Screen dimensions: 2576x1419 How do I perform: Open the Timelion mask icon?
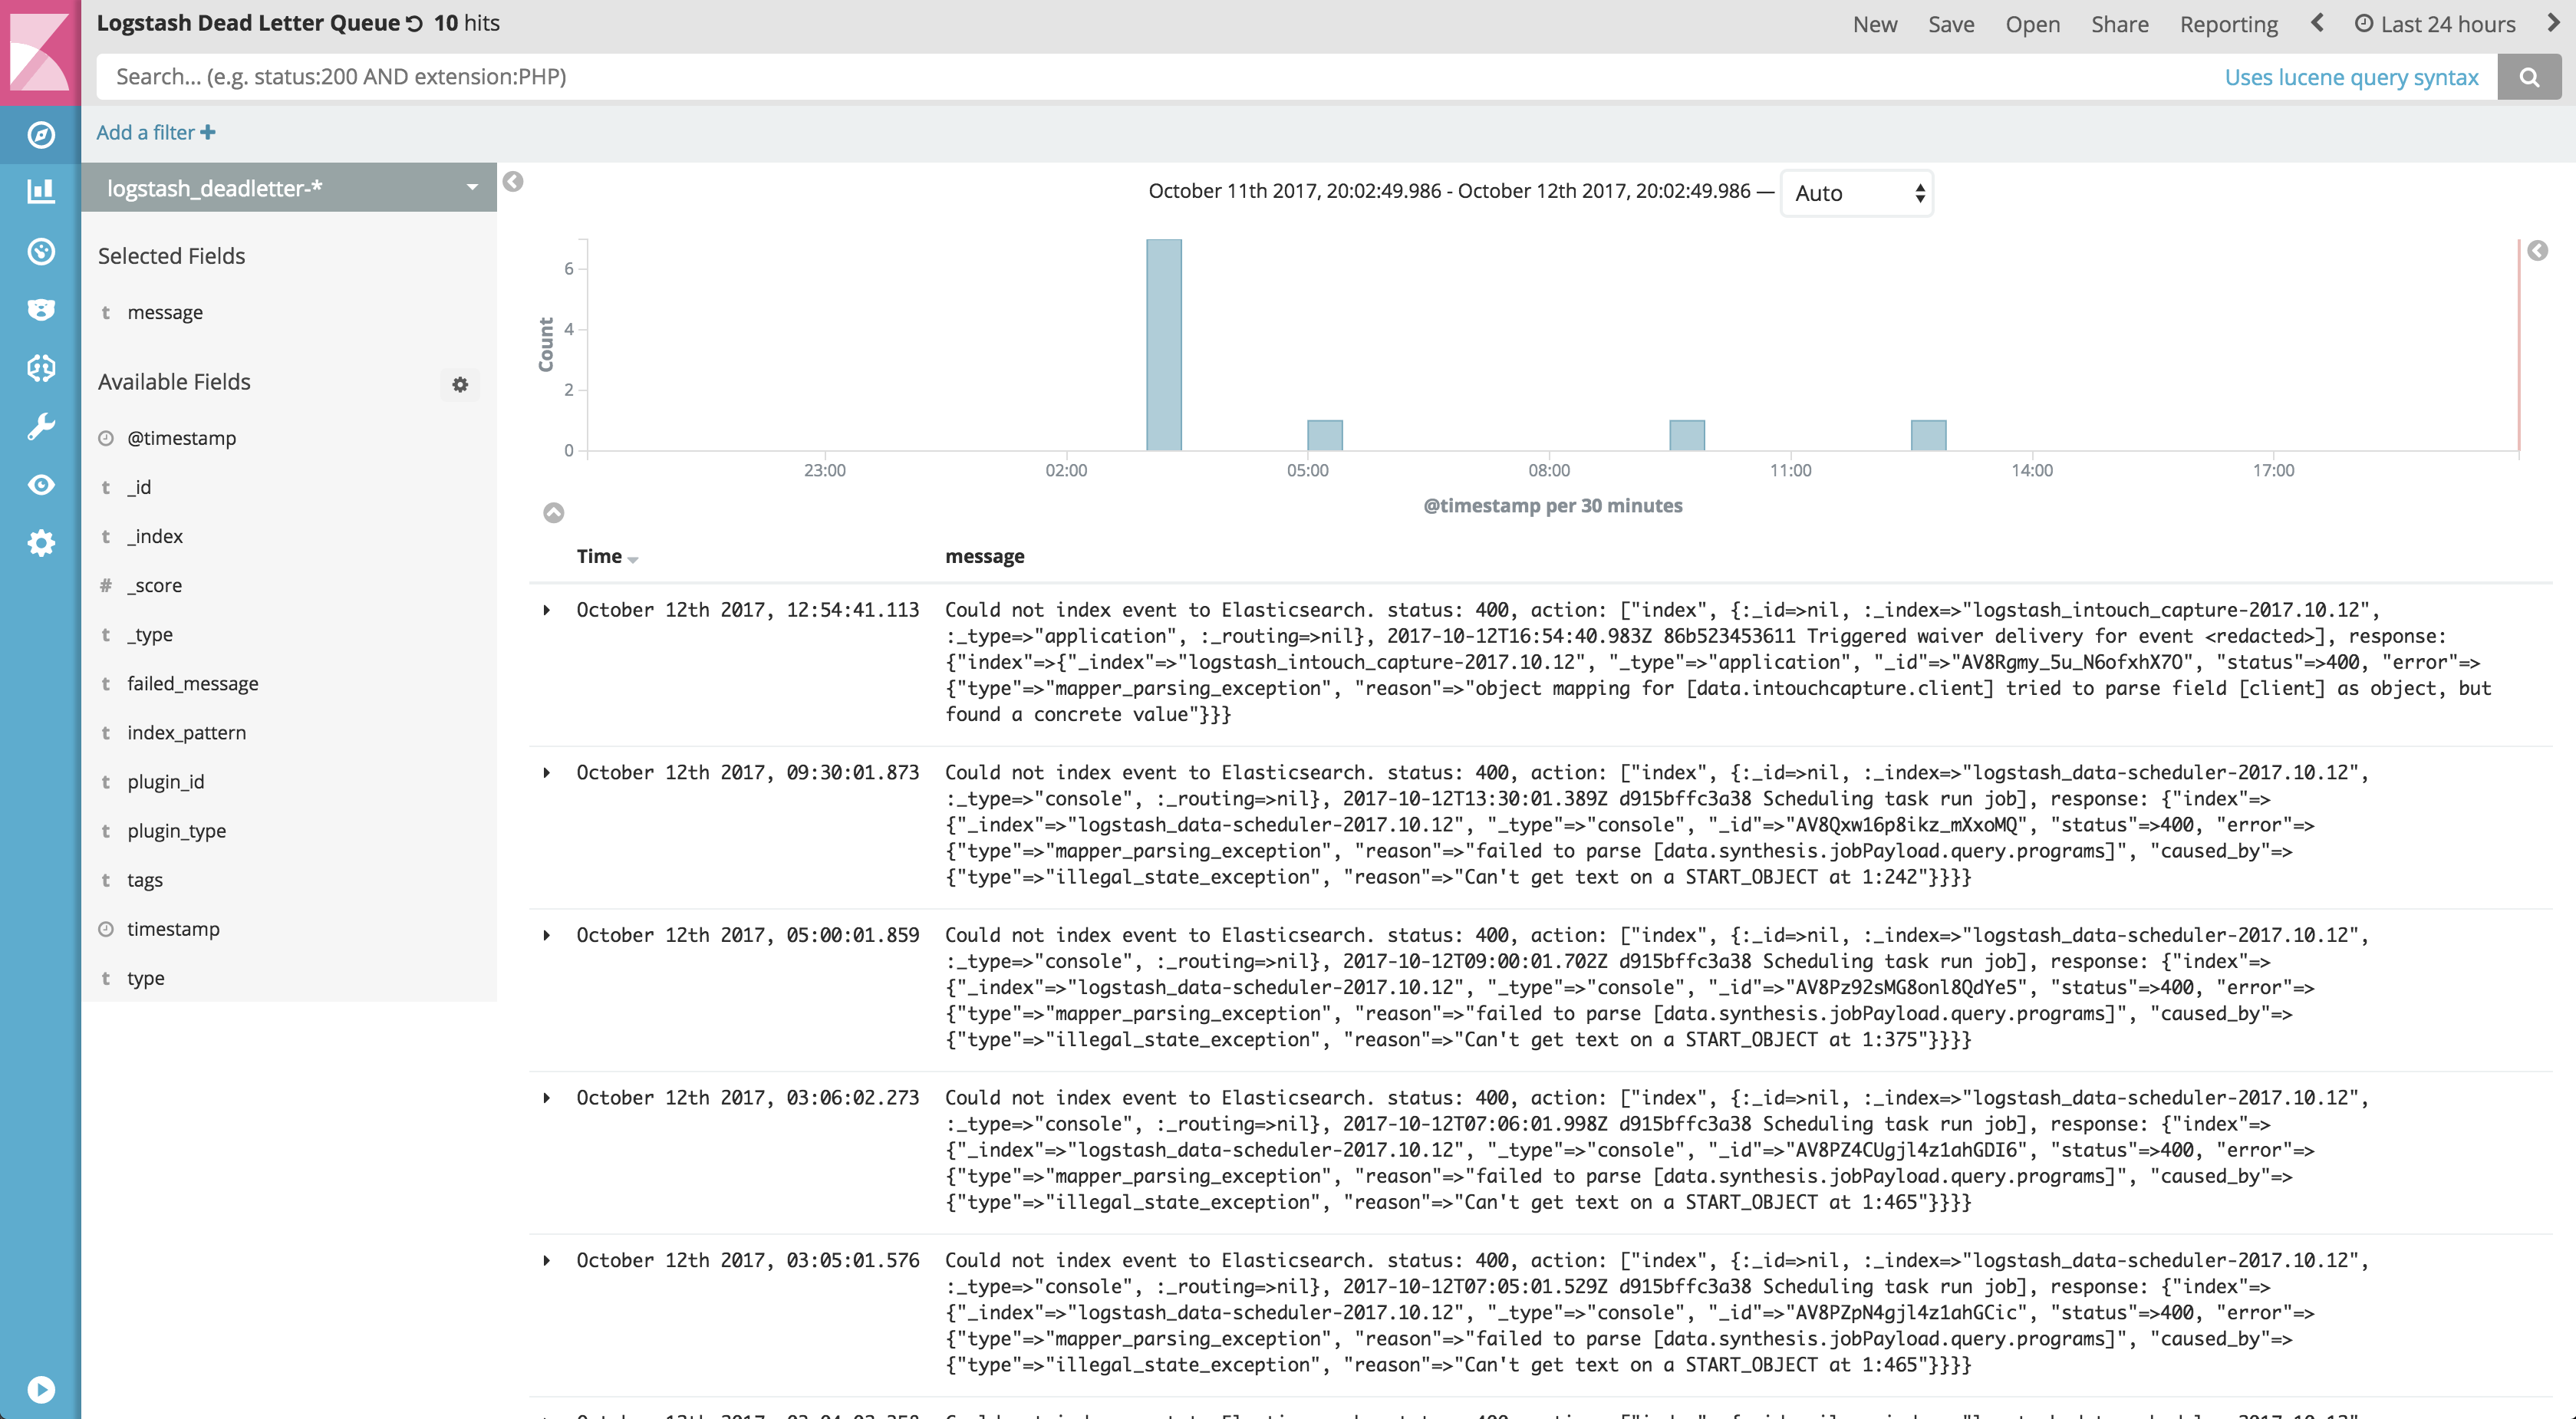point(40,309)
